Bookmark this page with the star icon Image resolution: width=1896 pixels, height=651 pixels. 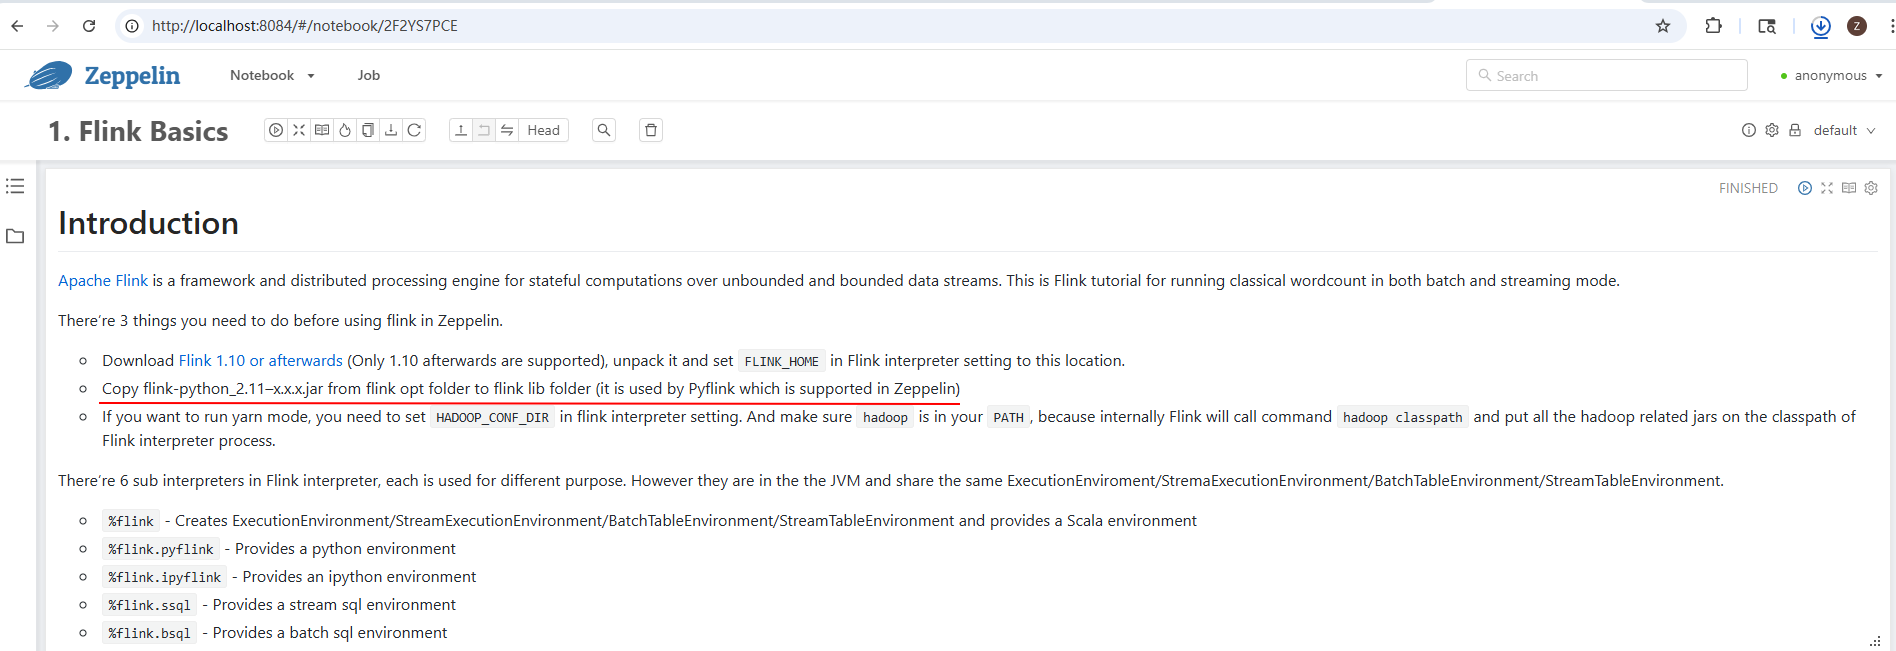coord(1663,26)
